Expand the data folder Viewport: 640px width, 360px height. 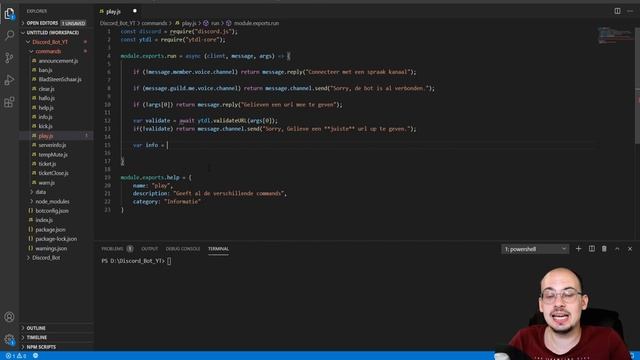pos(40,192)
